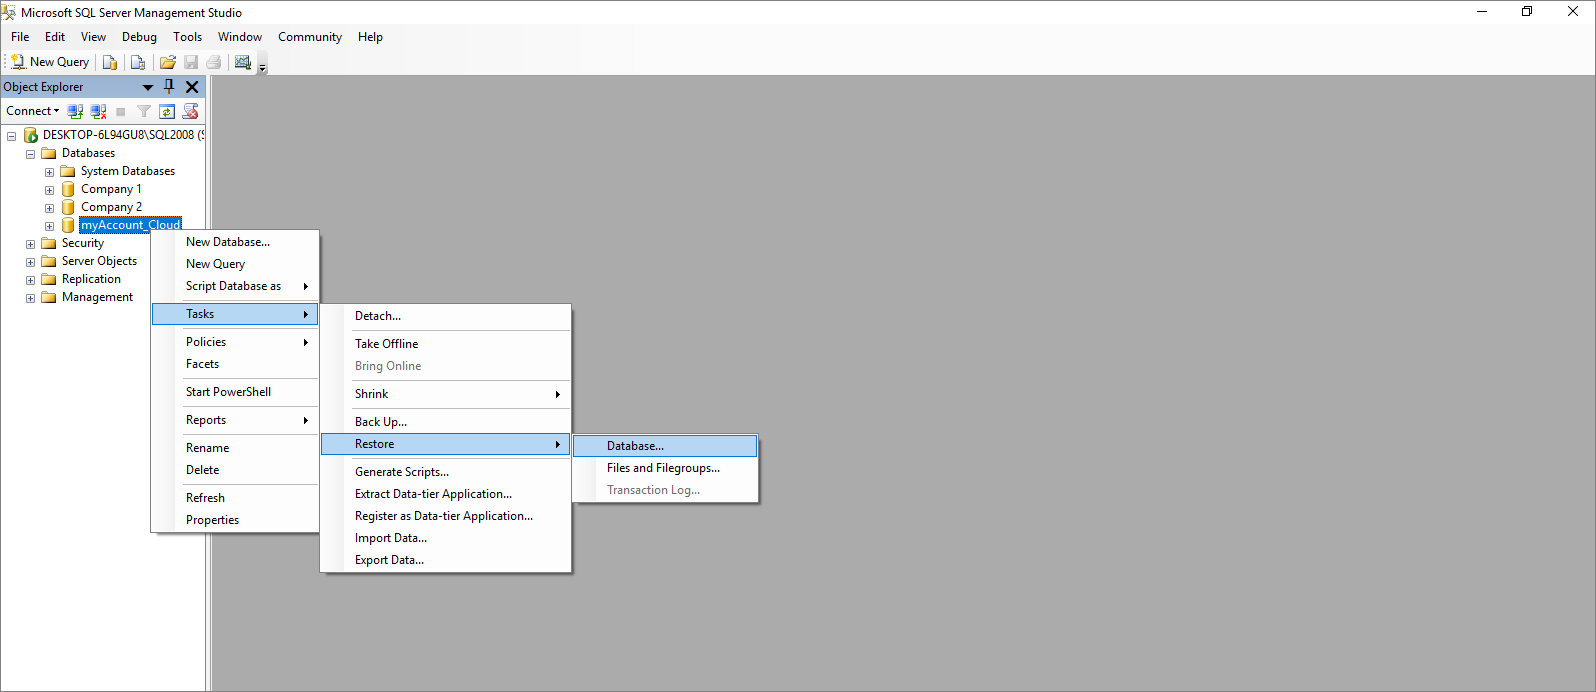Choose Back Up... from Tasks
1596x692 pixels.
point(446,422)
